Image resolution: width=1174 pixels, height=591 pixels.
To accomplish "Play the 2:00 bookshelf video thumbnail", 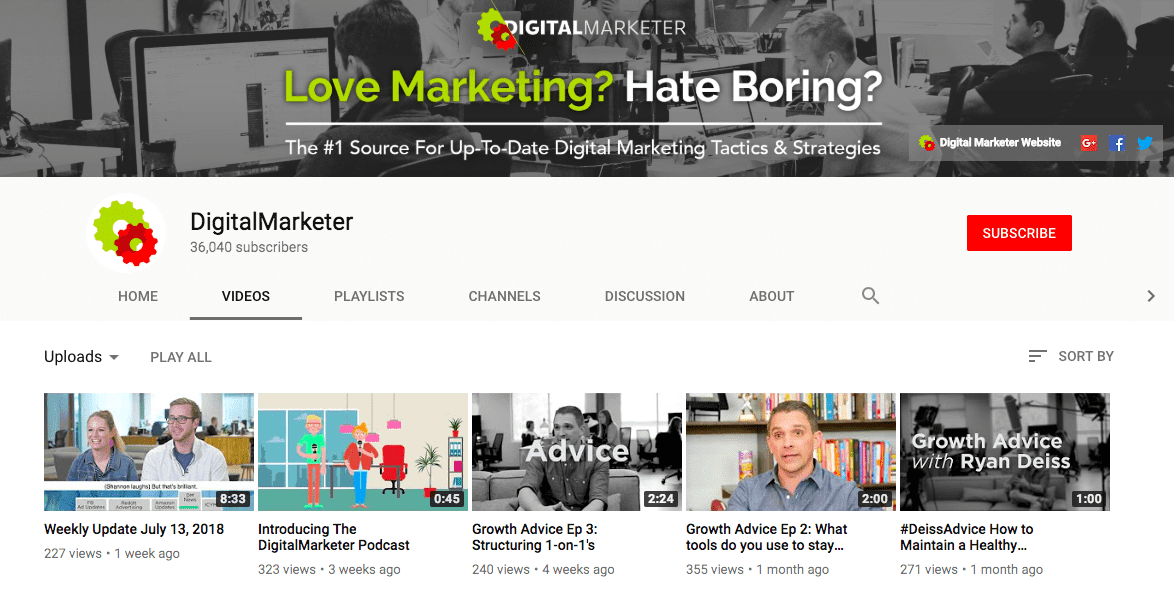I will tap(791, 452).
